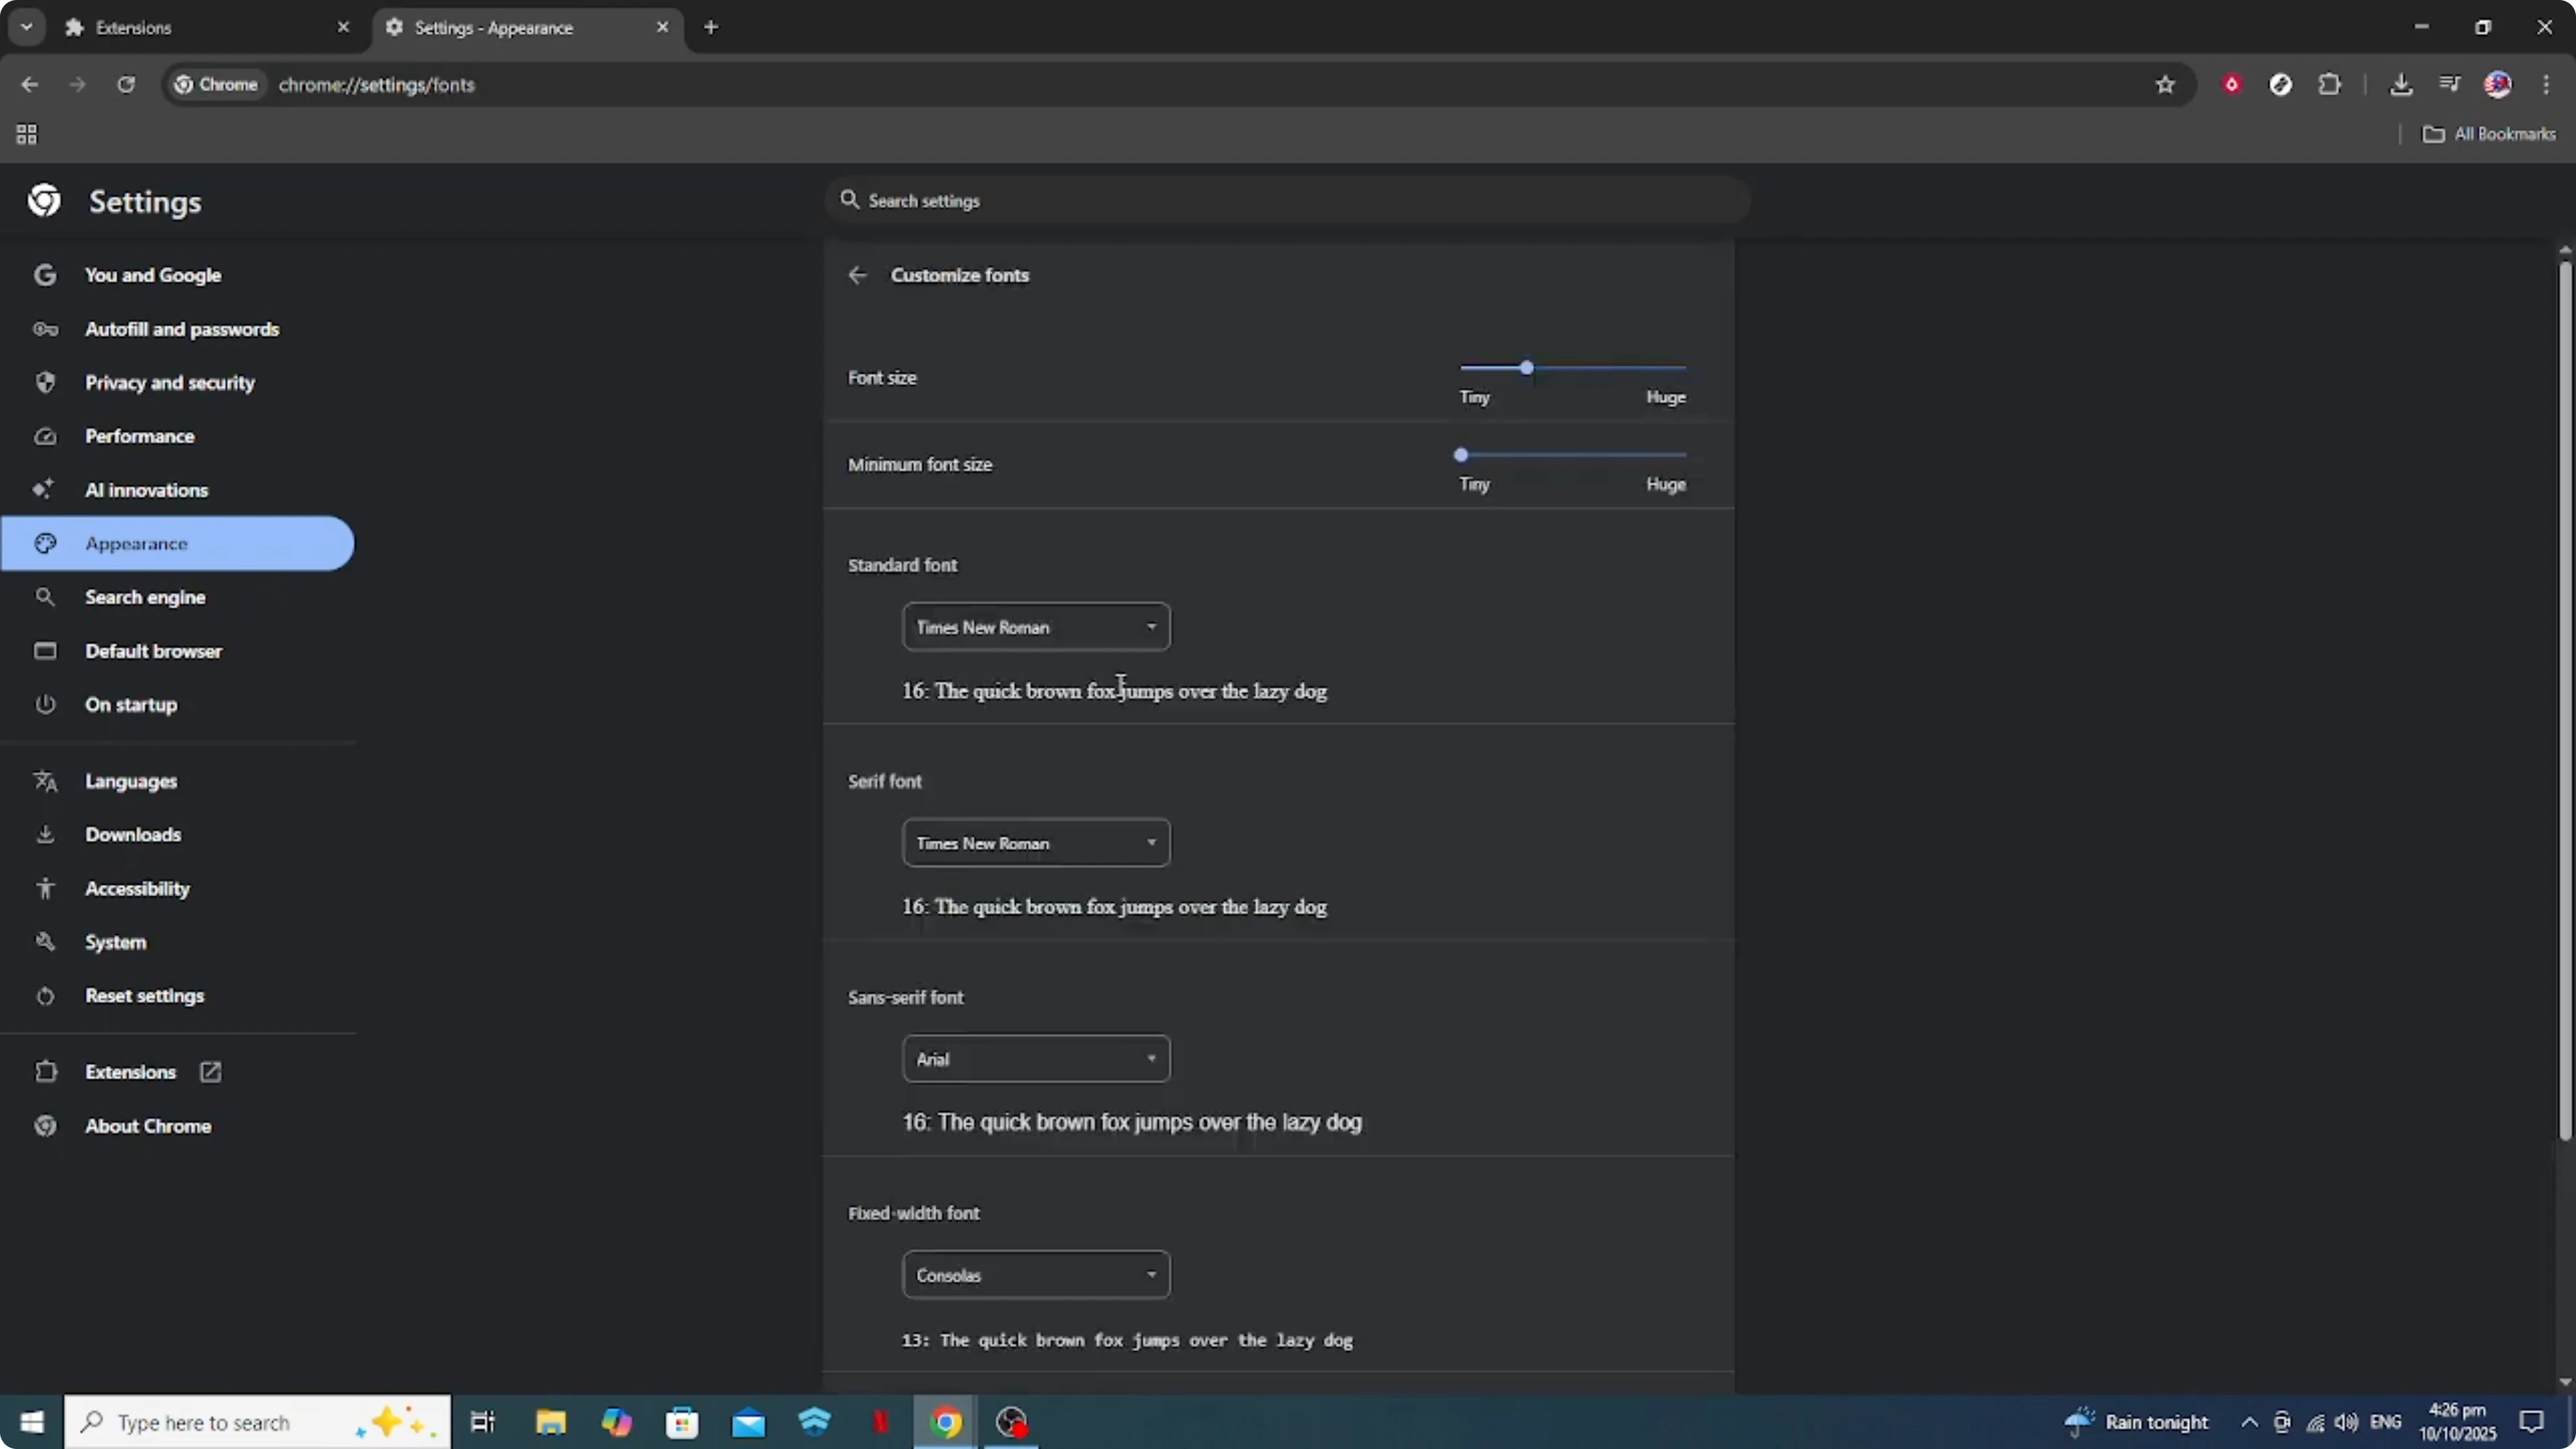This screenshot has width=2576, height=1449.
Task: Open the Standard font dropdown
Action: tap(1035, 627)
